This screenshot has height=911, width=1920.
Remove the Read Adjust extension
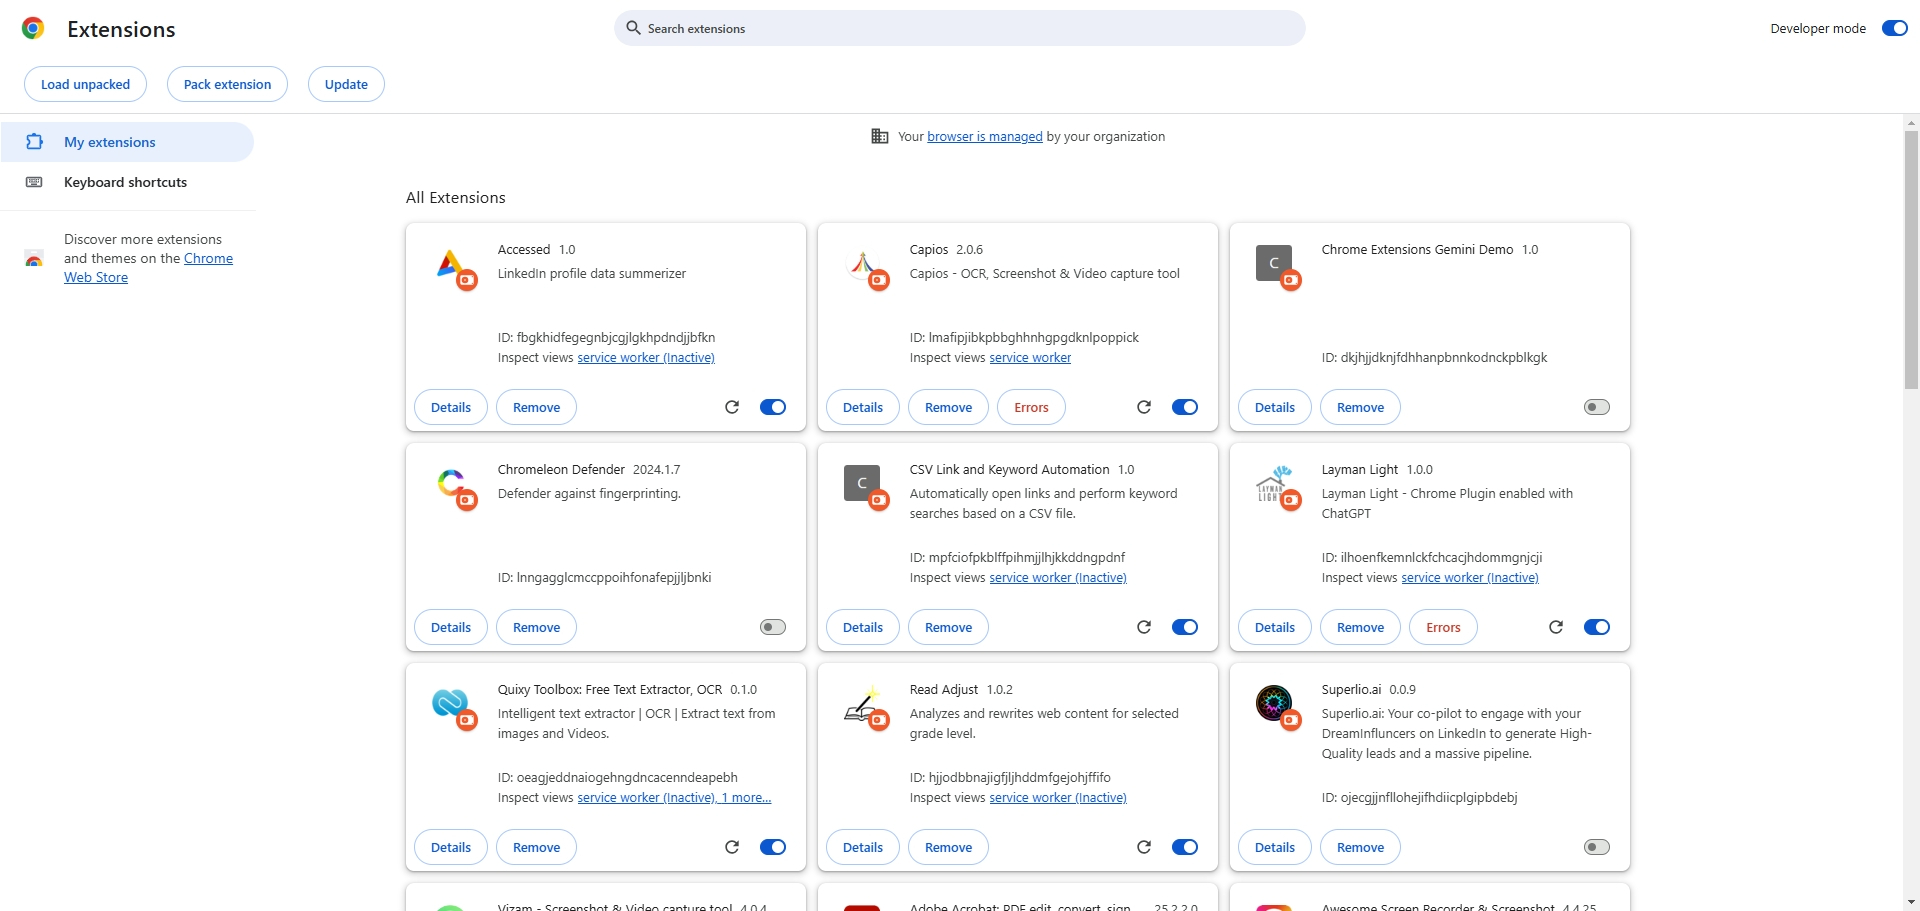948,847
